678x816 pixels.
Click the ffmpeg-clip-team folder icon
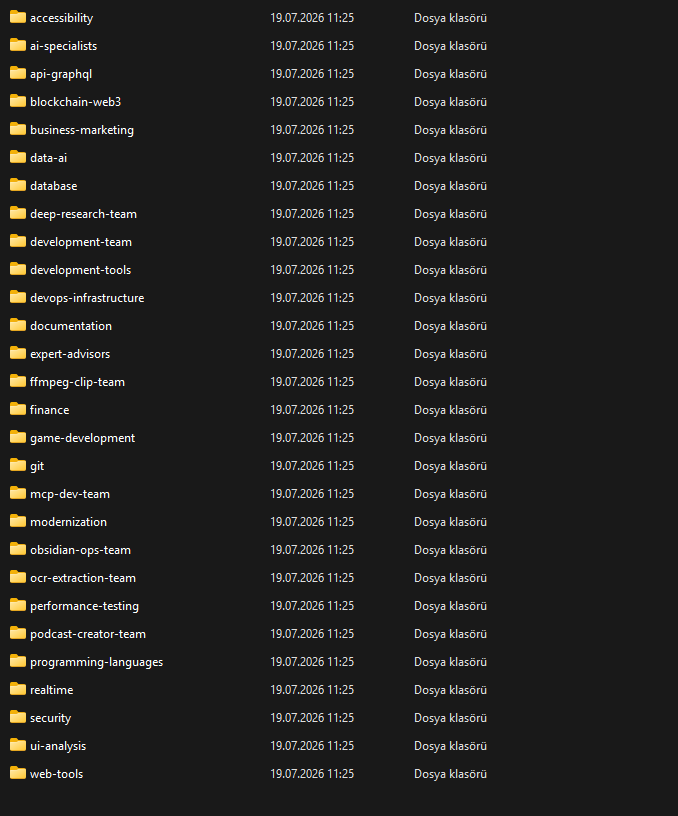pos(18,381)
